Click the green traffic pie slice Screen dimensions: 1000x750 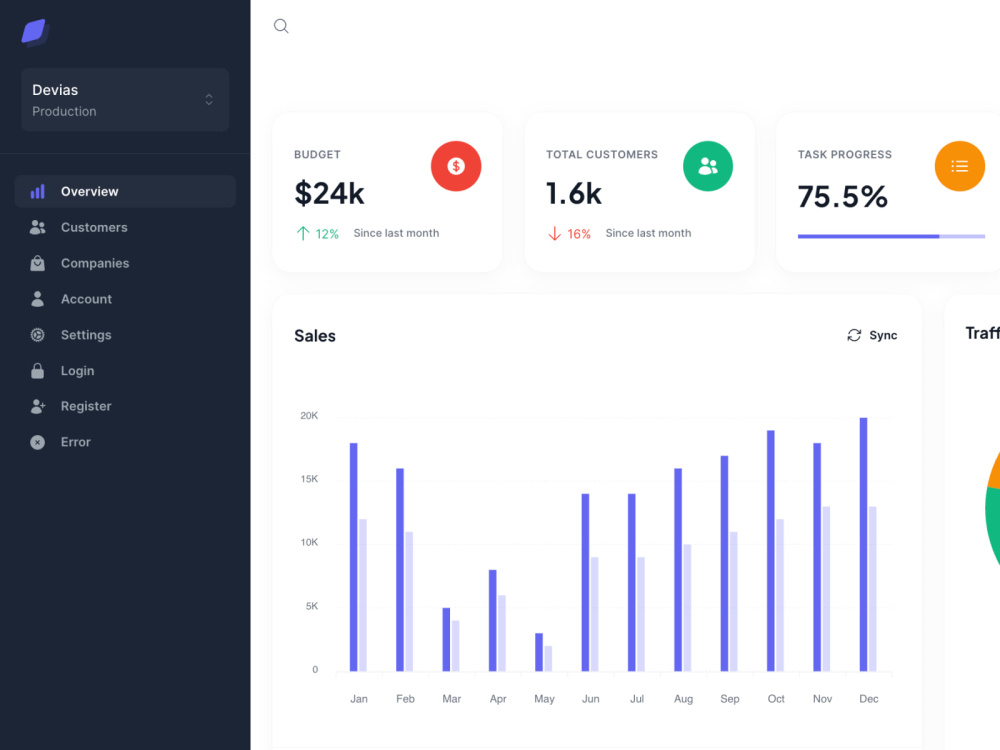pyautogui.click(x=992, y=526)
